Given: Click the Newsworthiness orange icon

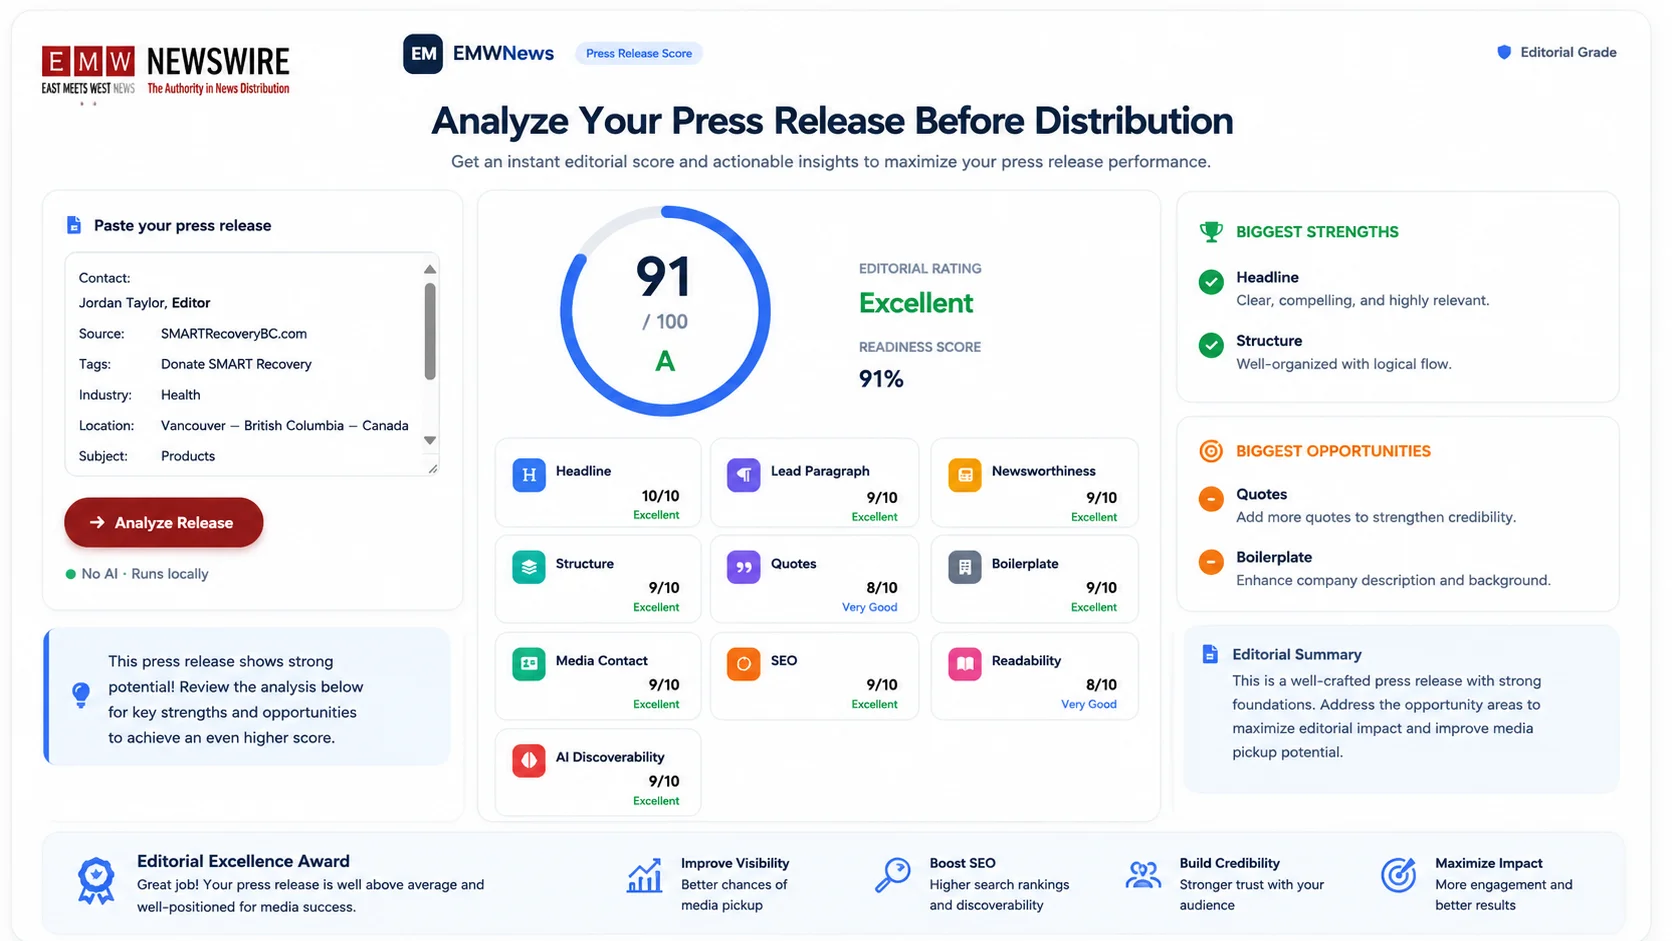Looking at the screenshot, I should pos(965,475).
